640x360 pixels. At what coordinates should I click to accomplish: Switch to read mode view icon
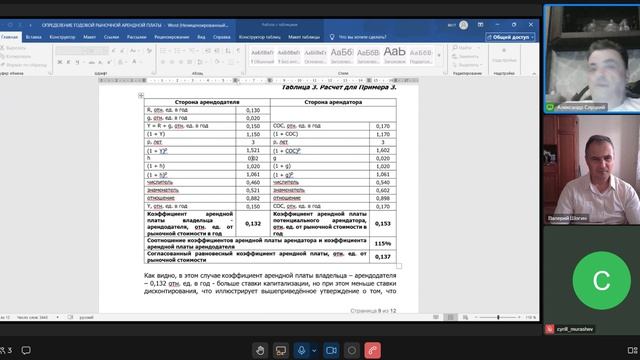click(x=436, y=317)
